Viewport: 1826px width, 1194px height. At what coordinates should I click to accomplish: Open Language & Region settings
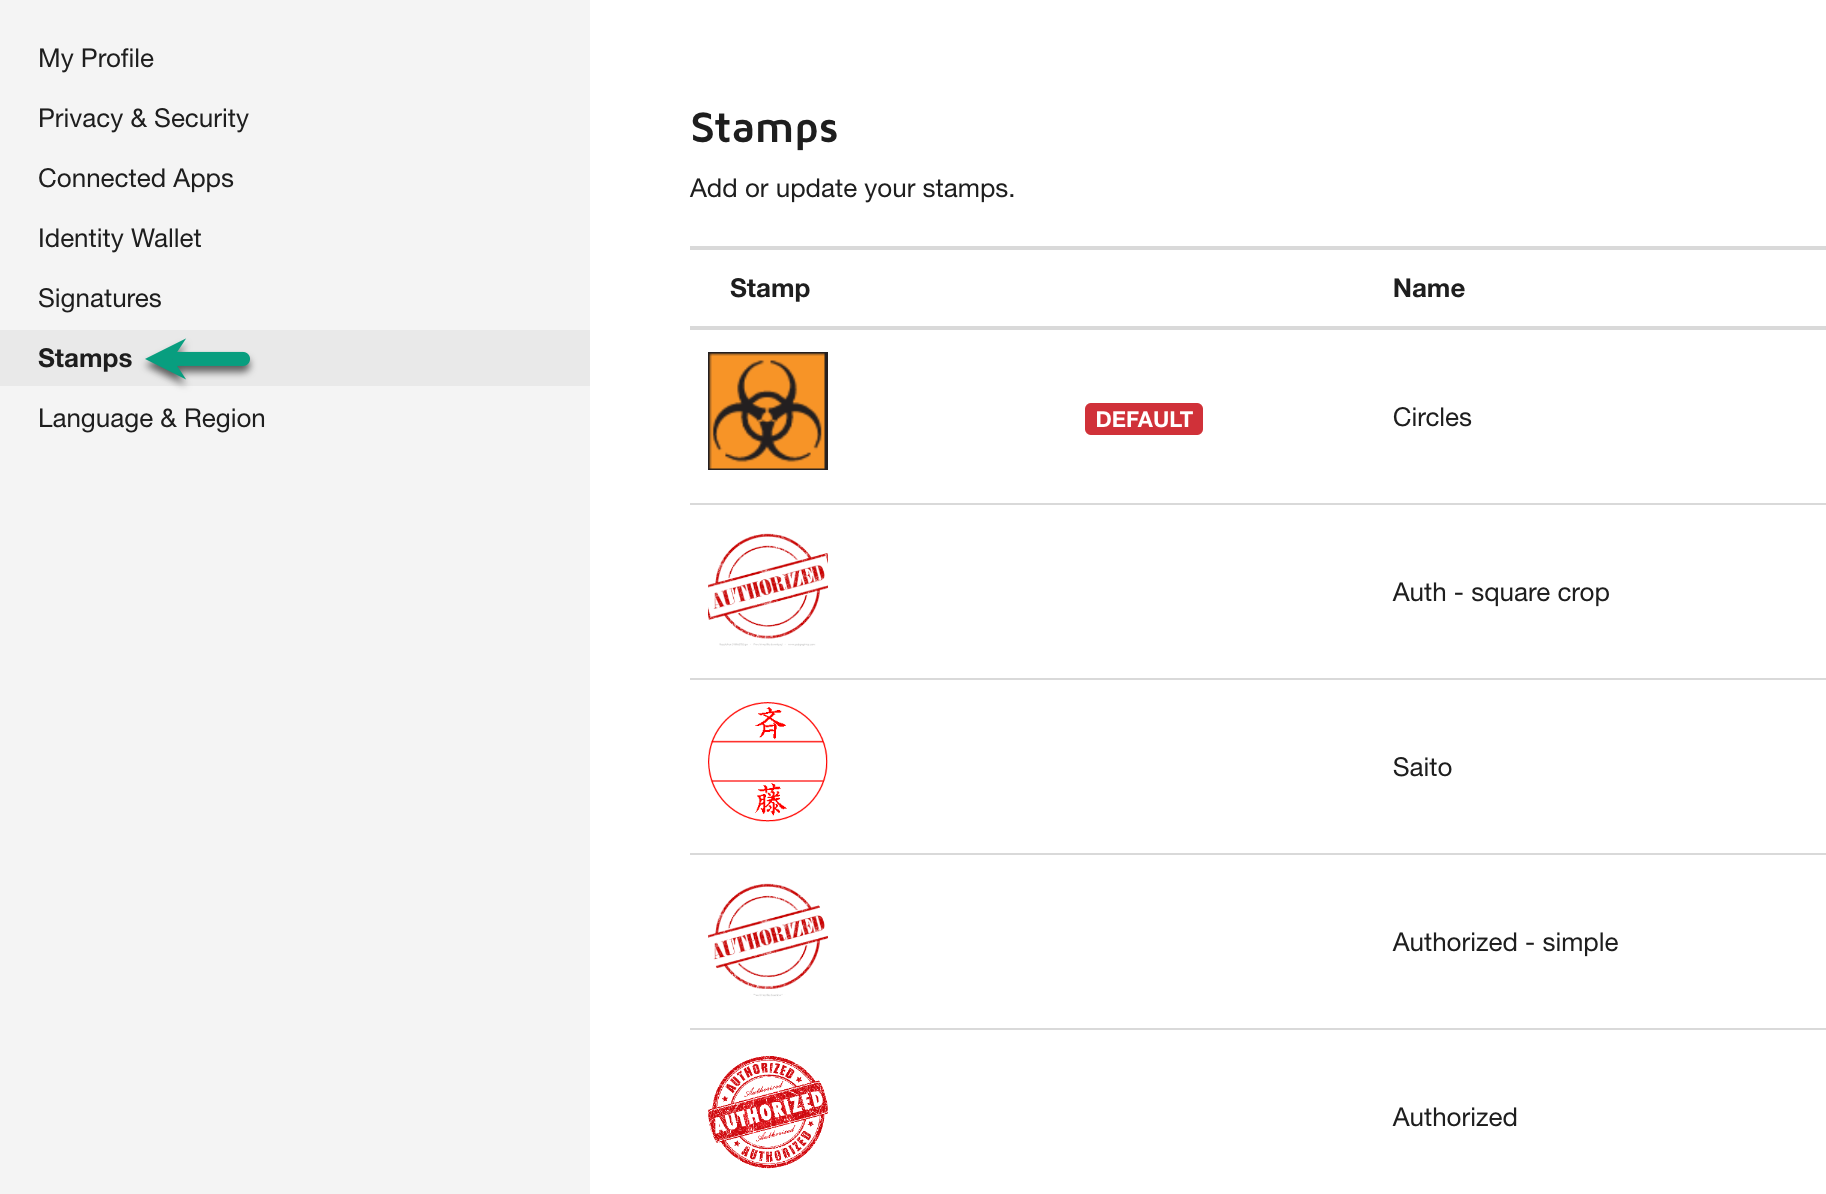click(151, 418)
